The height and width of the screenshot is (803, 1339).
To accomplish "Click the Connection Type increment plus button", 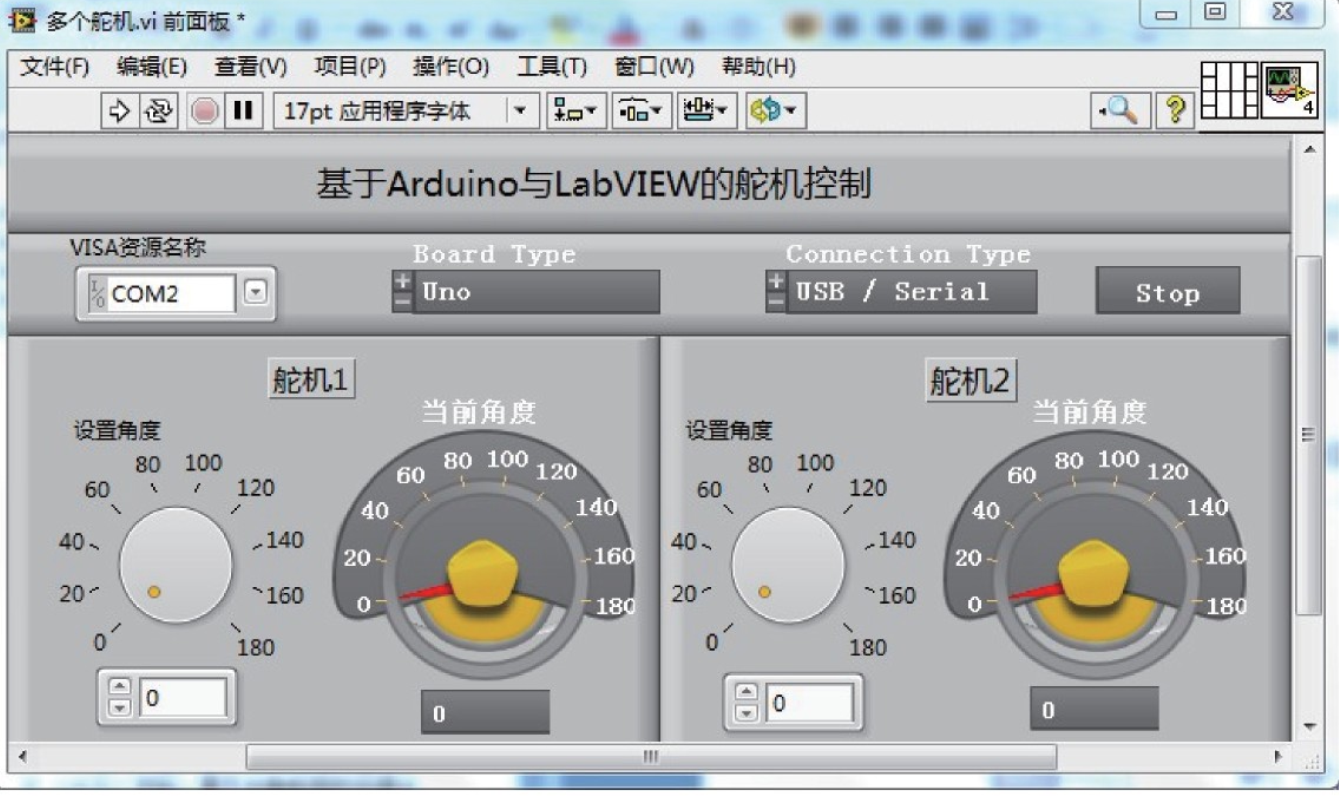I will click(775, 281).
